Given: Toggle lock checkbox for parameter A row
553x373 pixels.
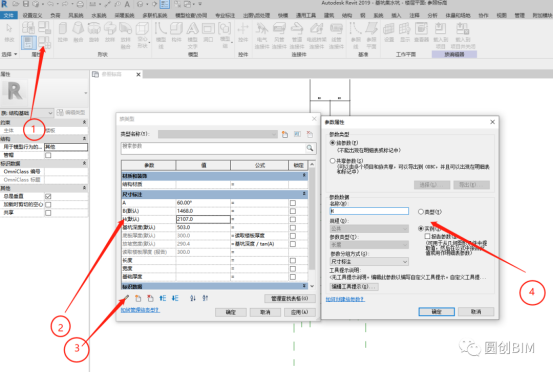Looking at the screenshot, I should [293, 203].
